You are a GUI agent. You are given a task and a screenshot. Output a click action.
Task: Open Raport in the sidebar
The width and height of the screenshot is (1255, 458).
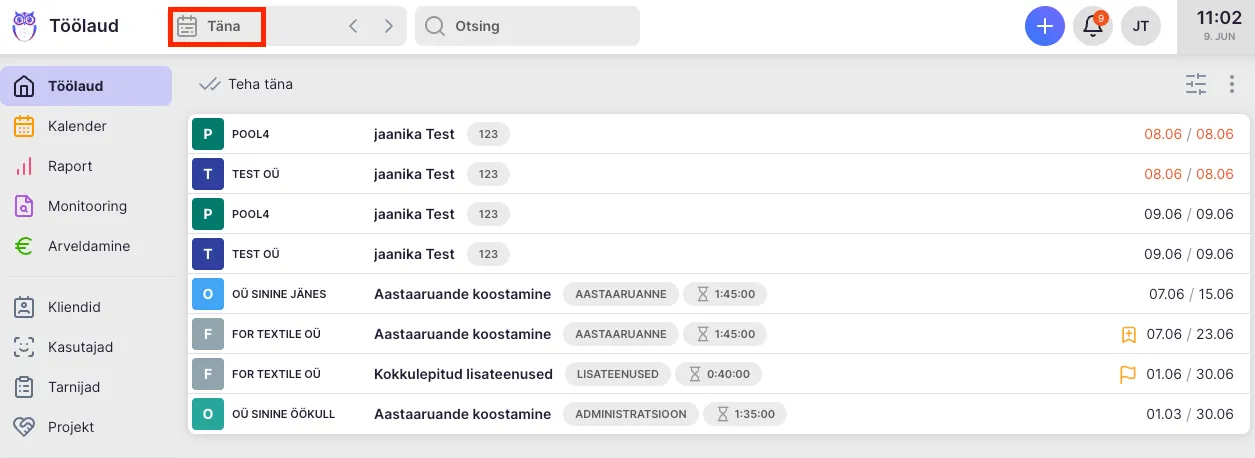tap(70, 166)
